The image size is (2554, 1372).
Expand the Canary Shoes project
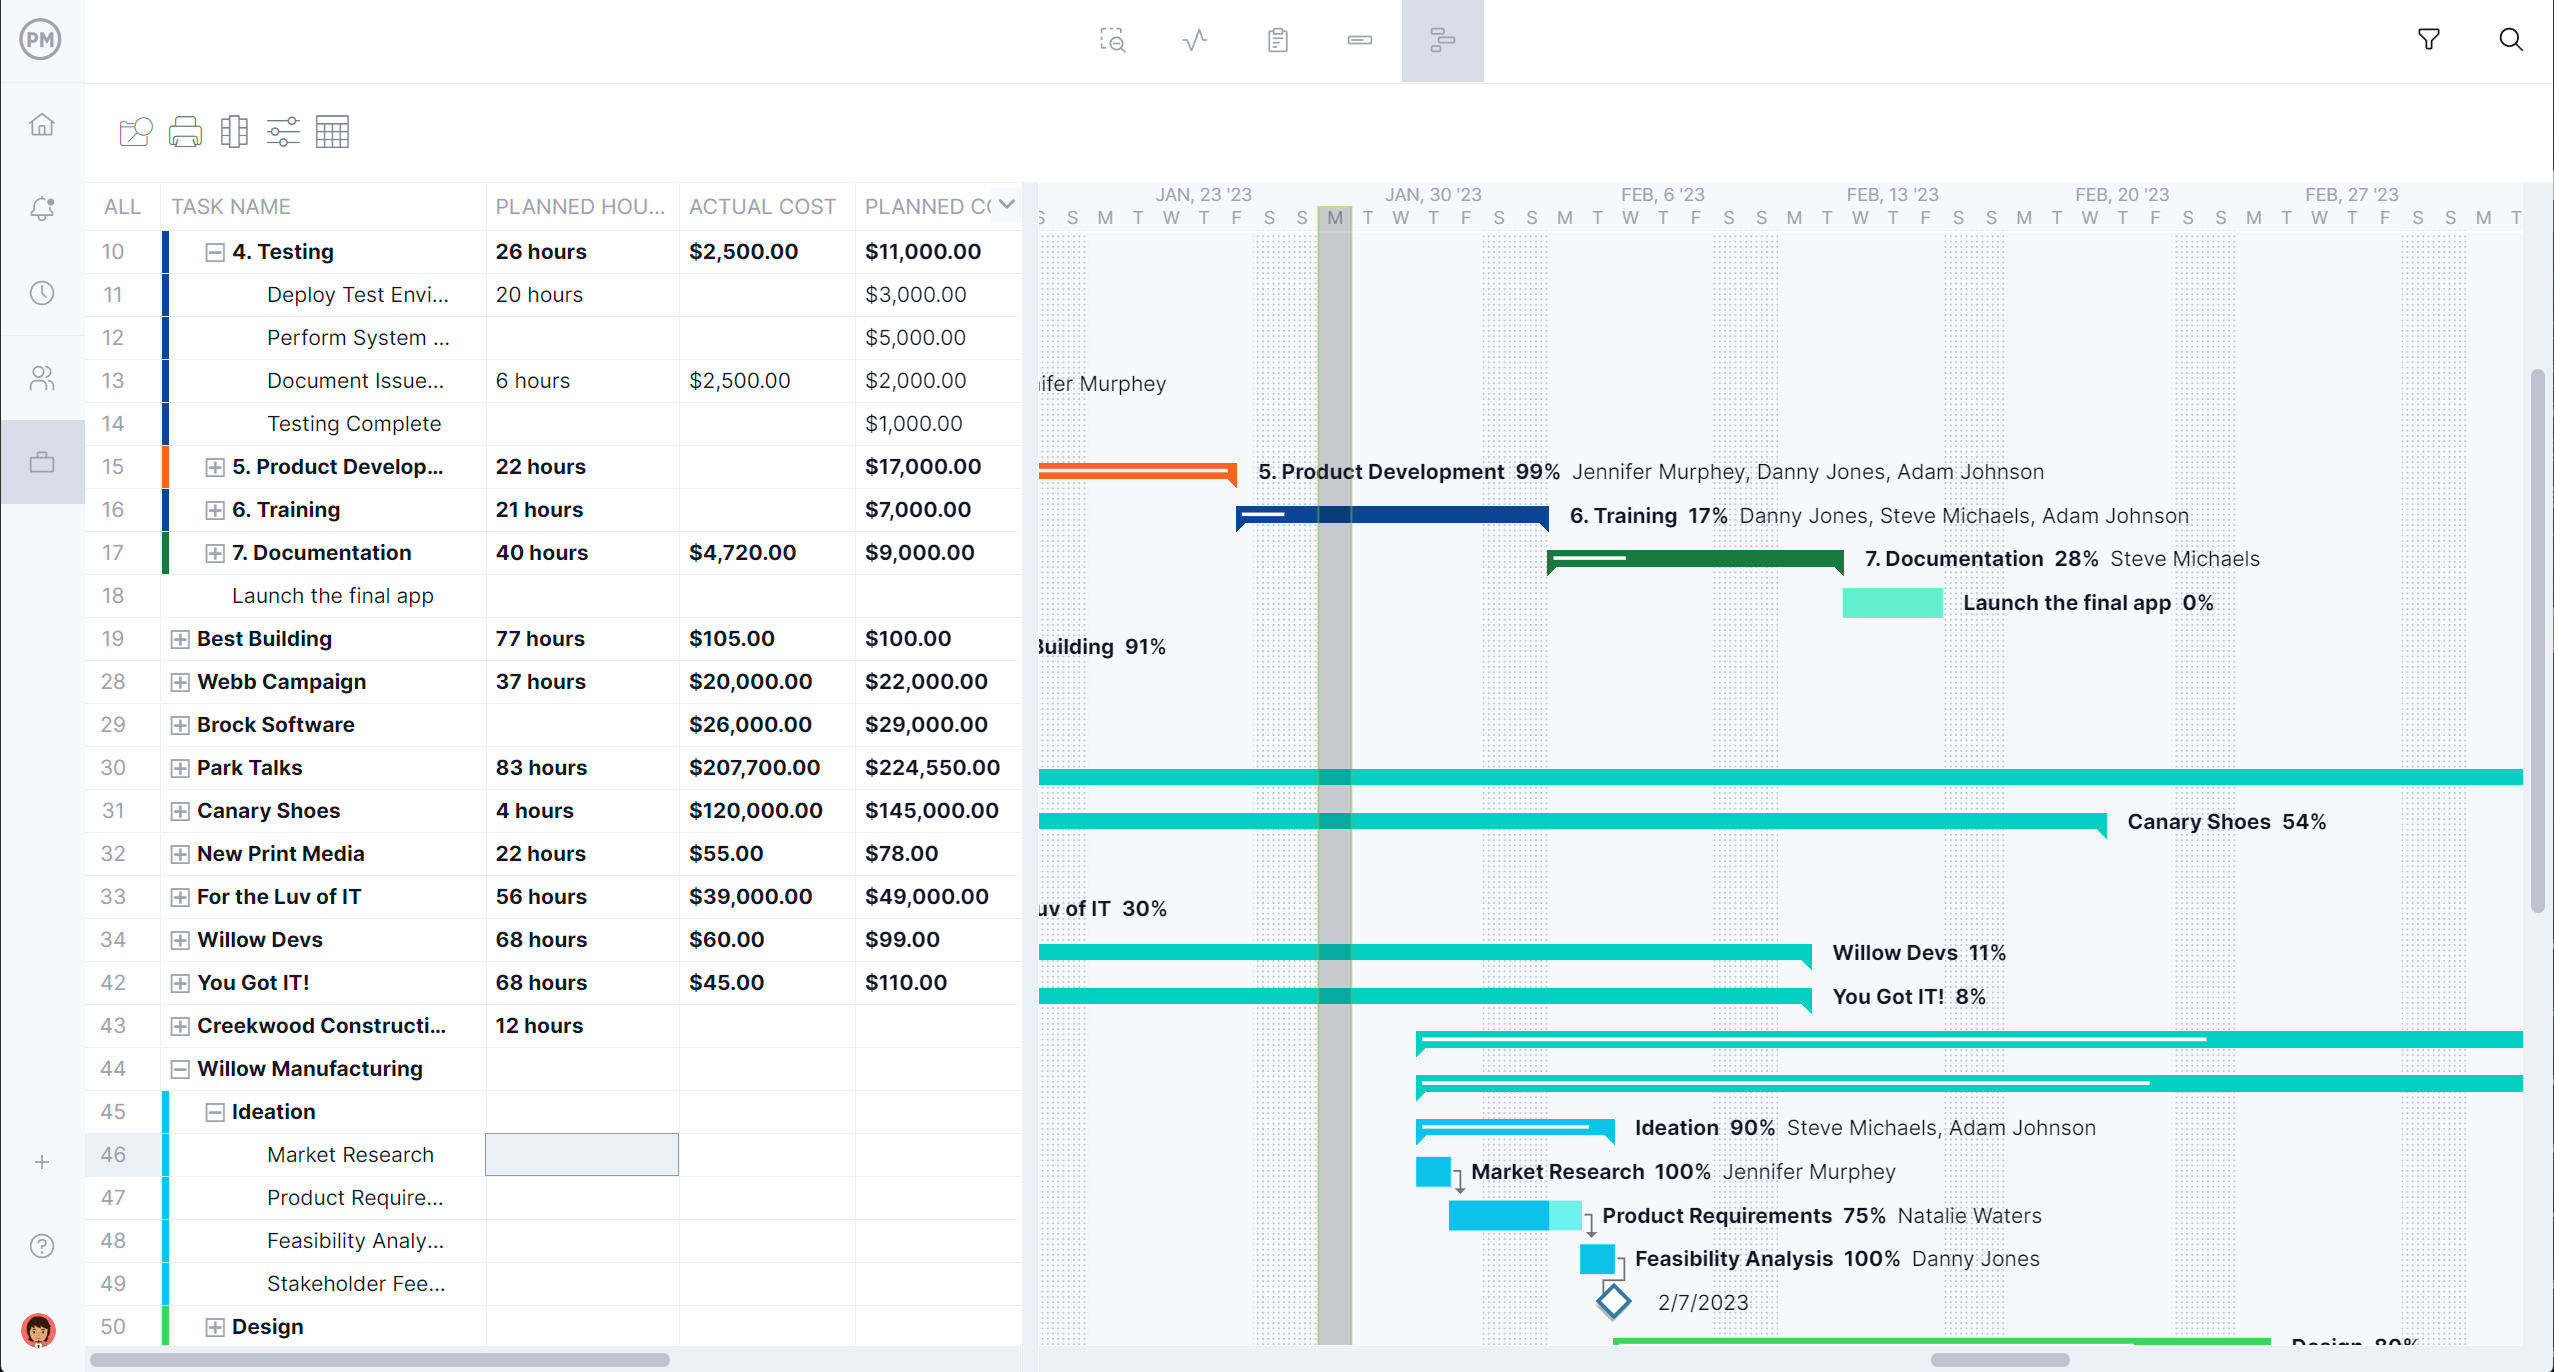(x=180, y=811)
